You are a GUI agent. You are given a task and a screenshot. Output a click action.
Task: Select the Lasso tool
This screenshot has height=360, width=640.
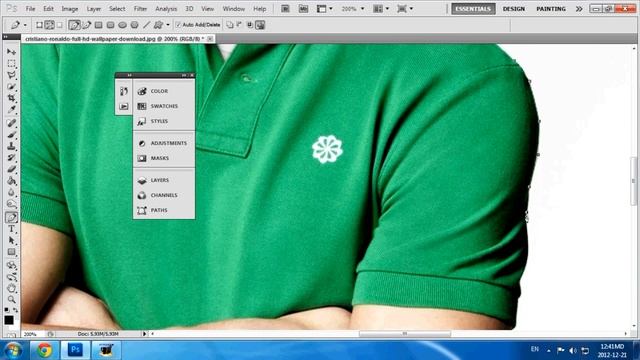[11, 75]
